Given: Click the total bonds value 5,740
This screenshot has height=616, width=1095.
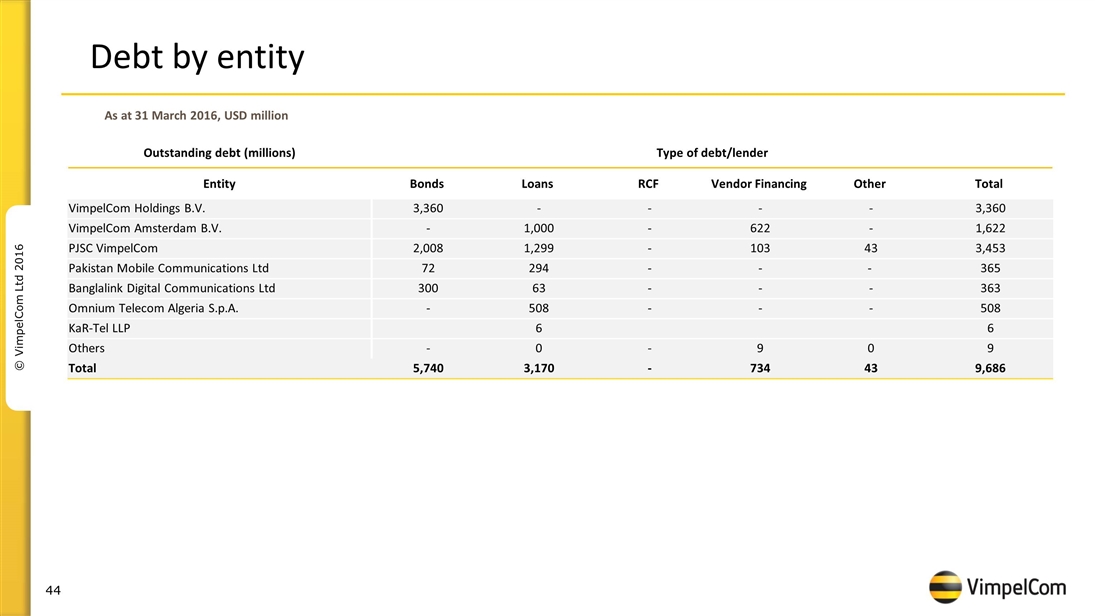Looking at the screenshot, I should point(427,368).
